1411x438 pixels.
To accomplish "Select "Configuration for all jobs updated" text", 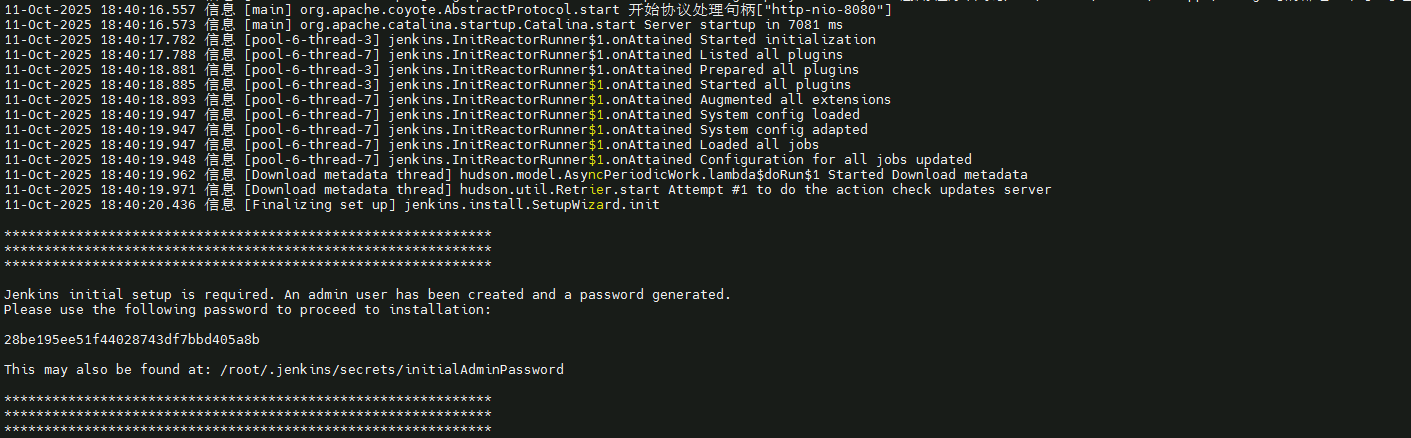I will pos(835,160).
